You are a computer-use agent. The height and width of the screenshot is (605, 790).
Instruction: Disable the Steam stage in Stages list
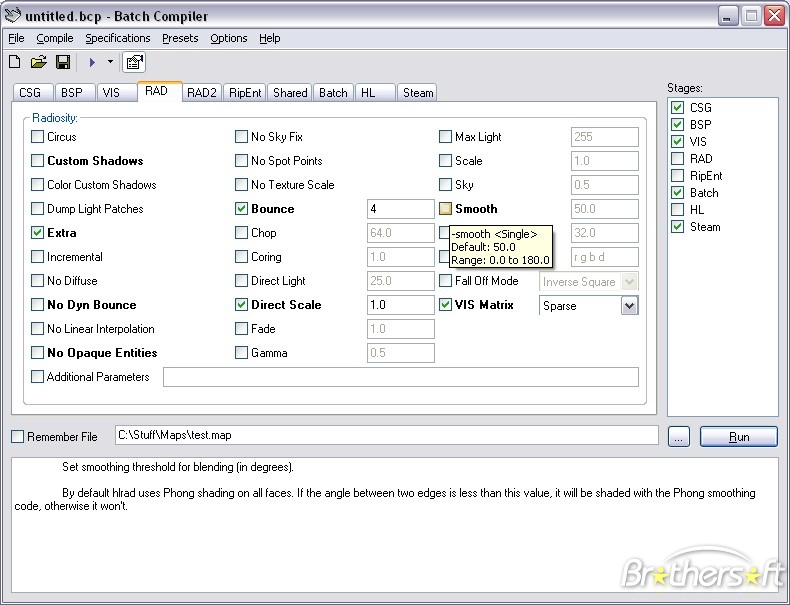point(678,227)
